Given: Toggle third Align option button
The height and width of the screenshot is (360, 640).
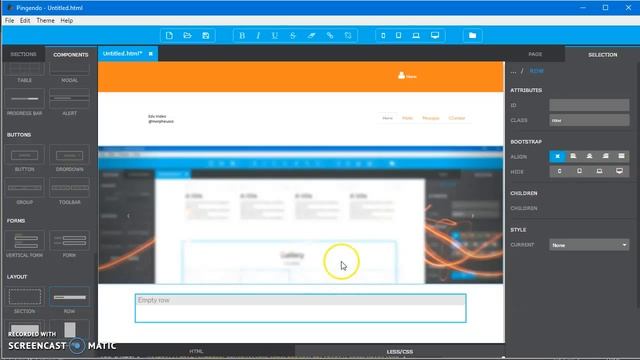Looking at the screenshot, I should click(x=589, y=156).
